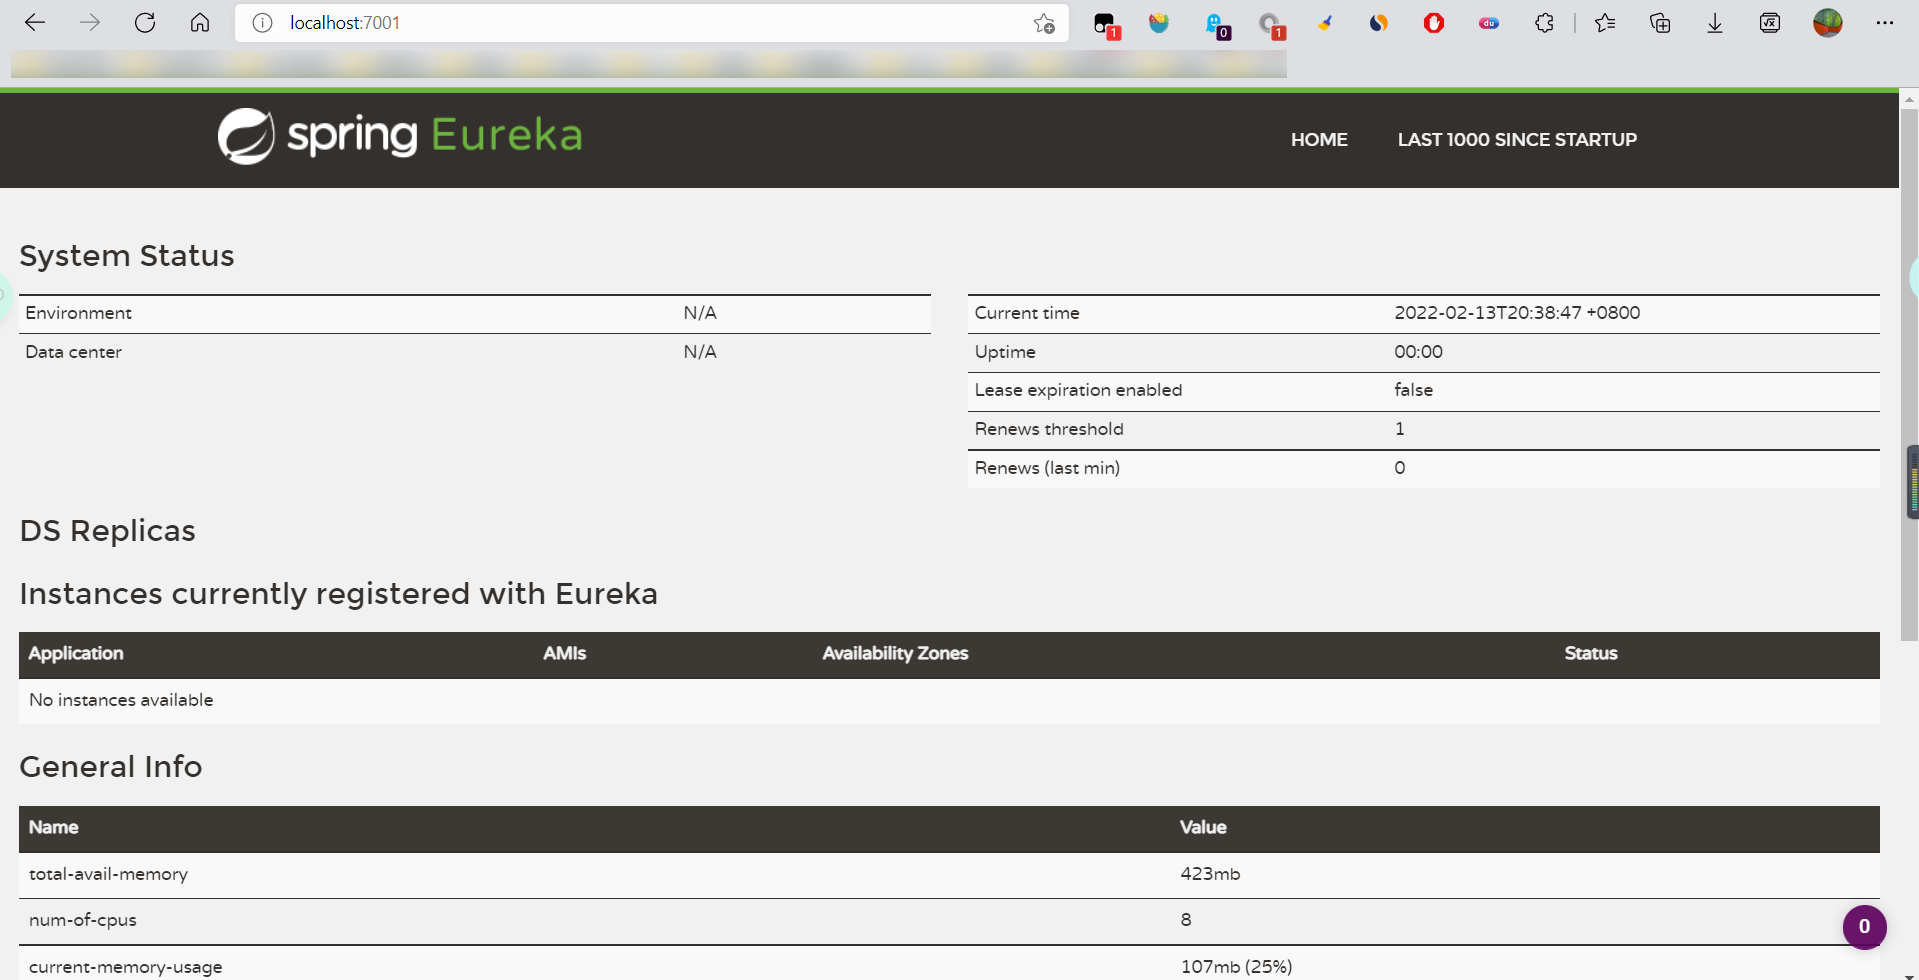The height and width of the screenshot is (980, 1919).
Task: Open the browser Settings and more menu
Action: click(1884, 23)
